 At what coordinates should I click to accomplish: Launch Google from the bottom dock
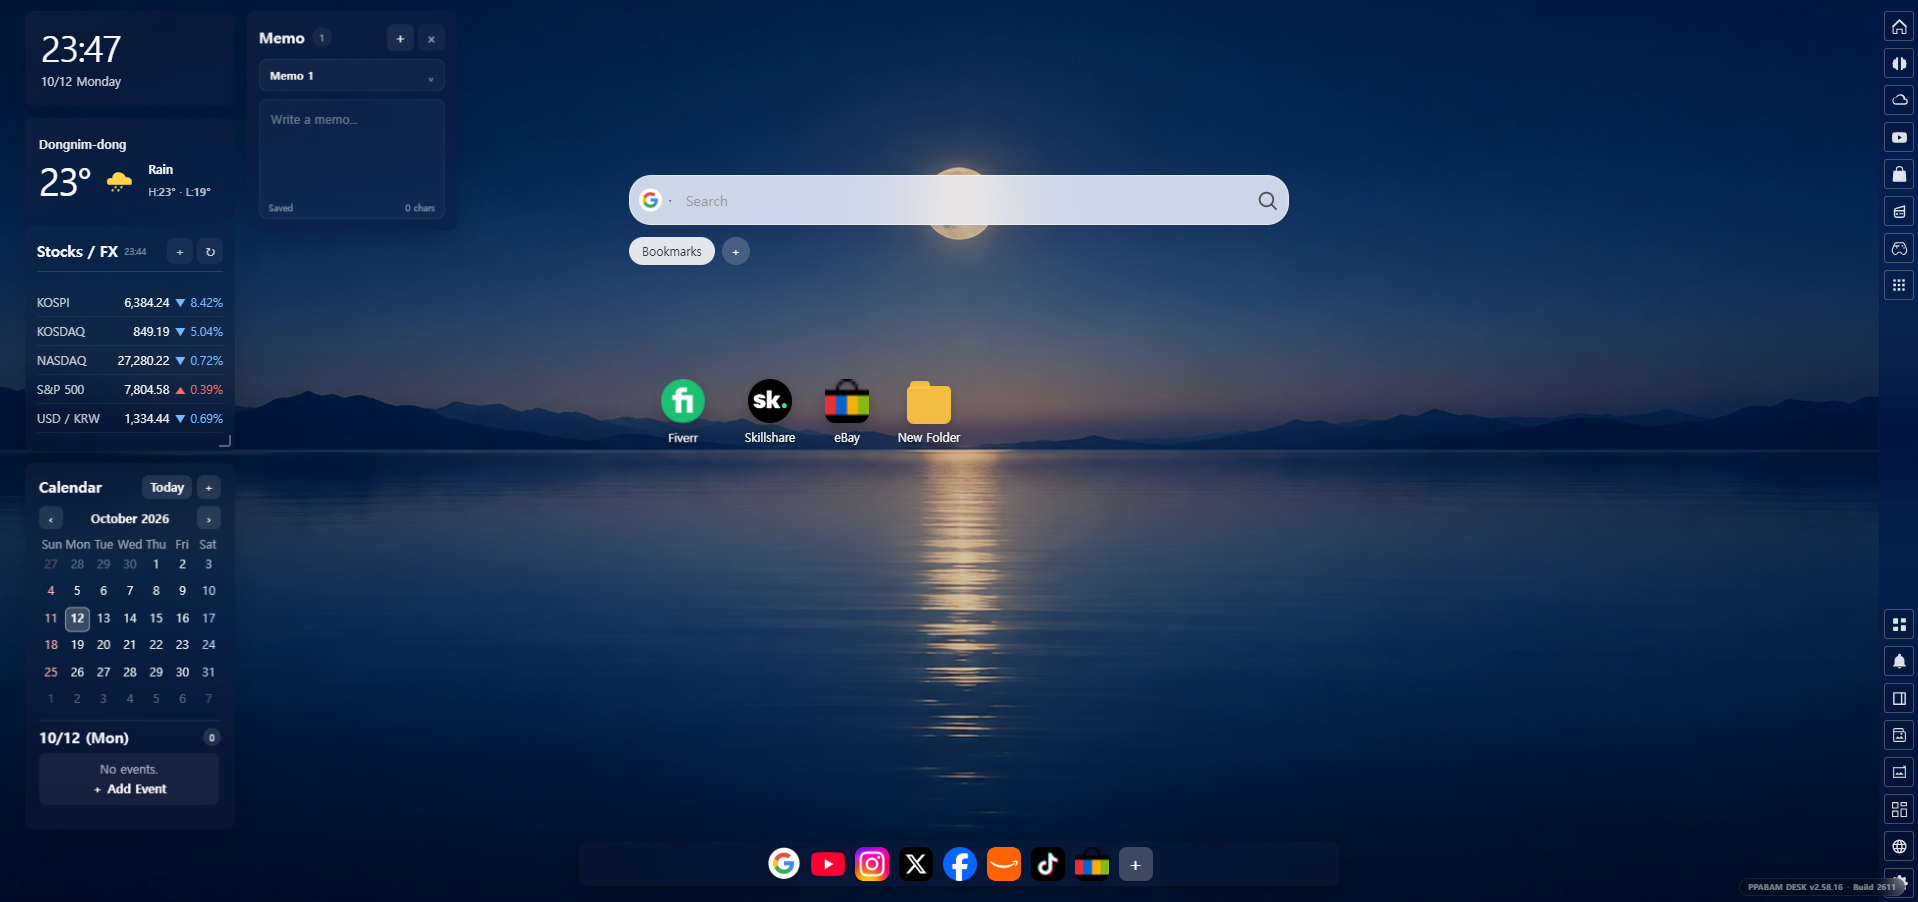click(x=784, y=864)
